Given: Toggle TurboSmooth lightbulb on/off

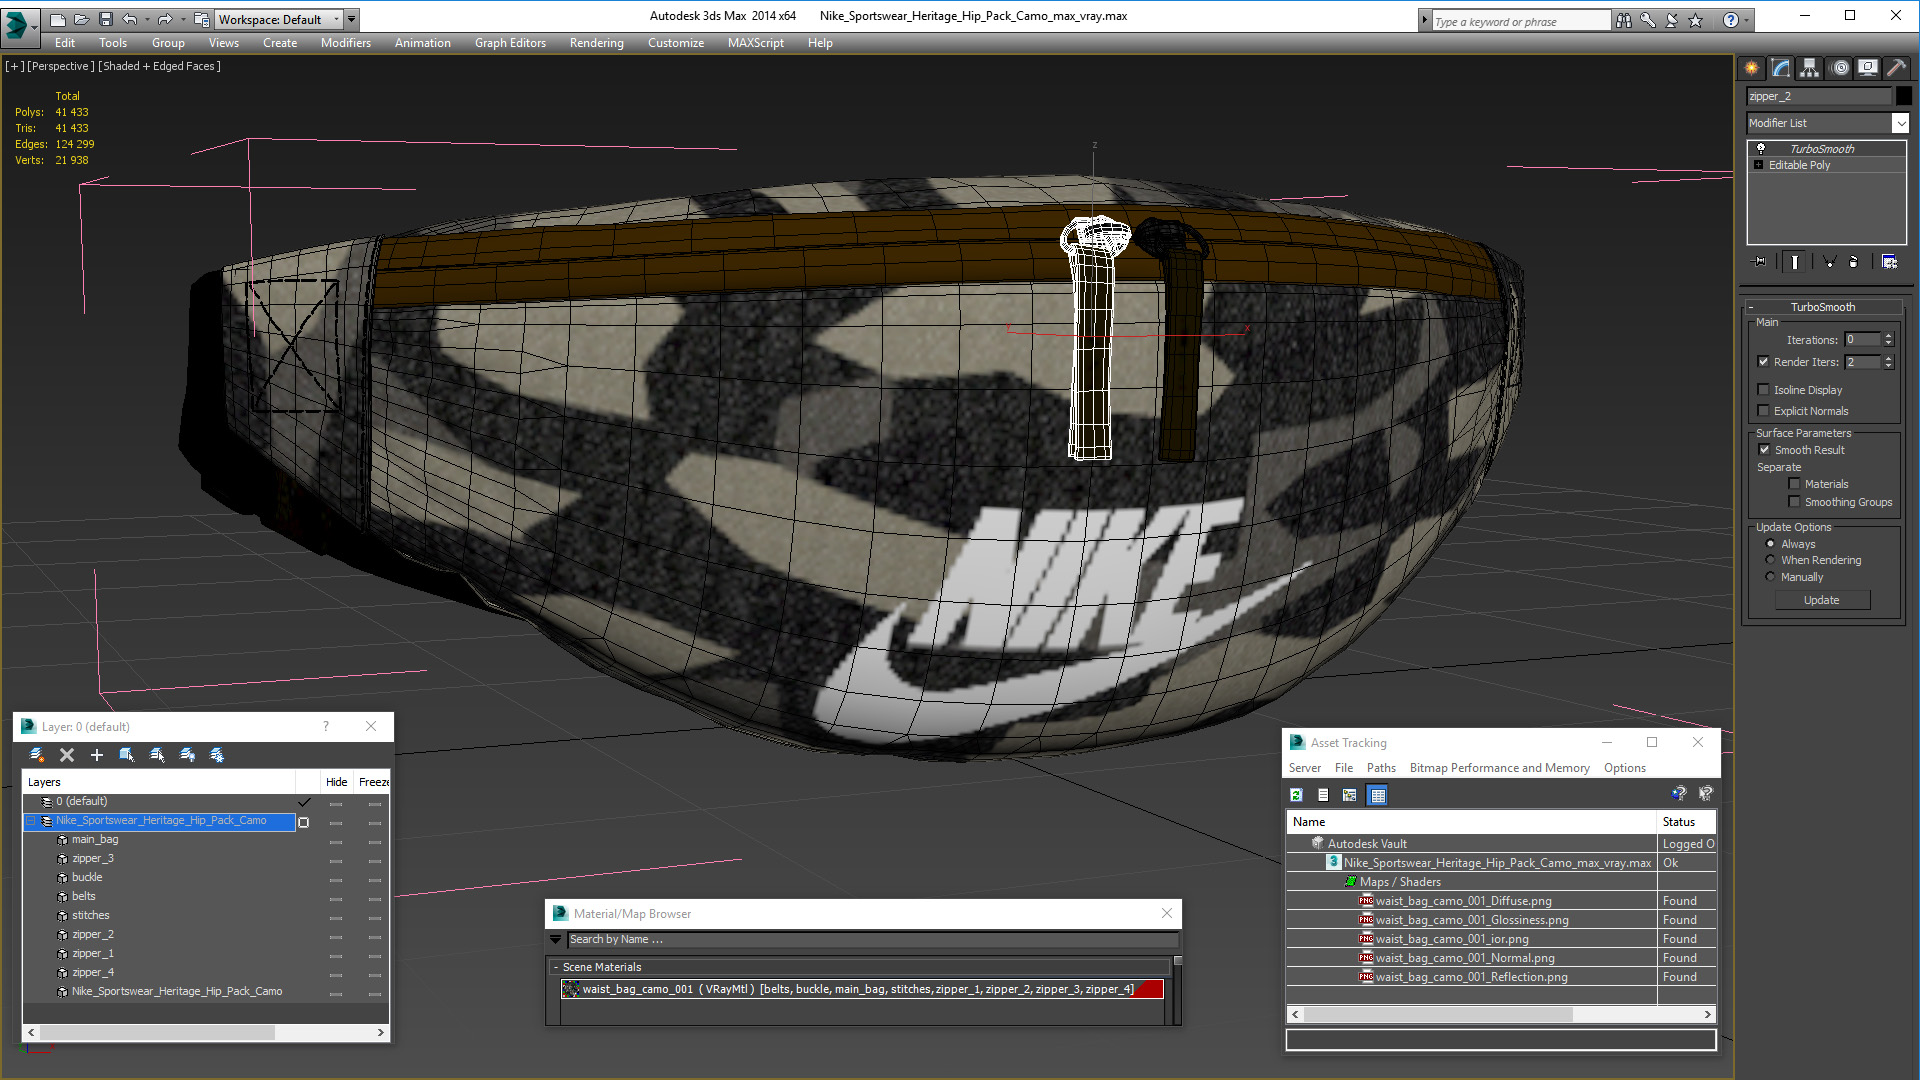Looking at the screenshot, I should point(1761,148).
